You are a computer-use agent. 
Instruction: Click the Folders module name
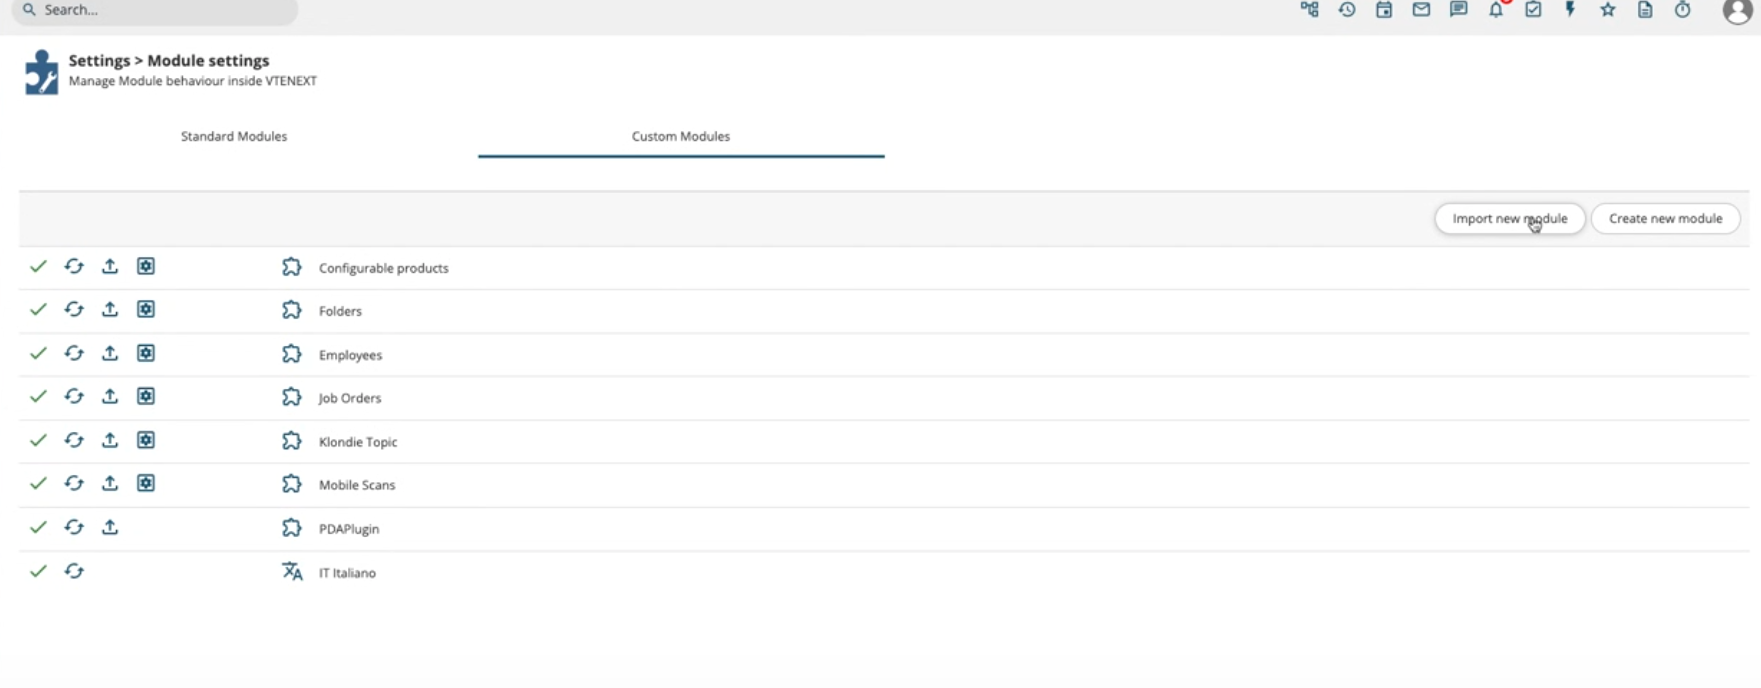340,311
